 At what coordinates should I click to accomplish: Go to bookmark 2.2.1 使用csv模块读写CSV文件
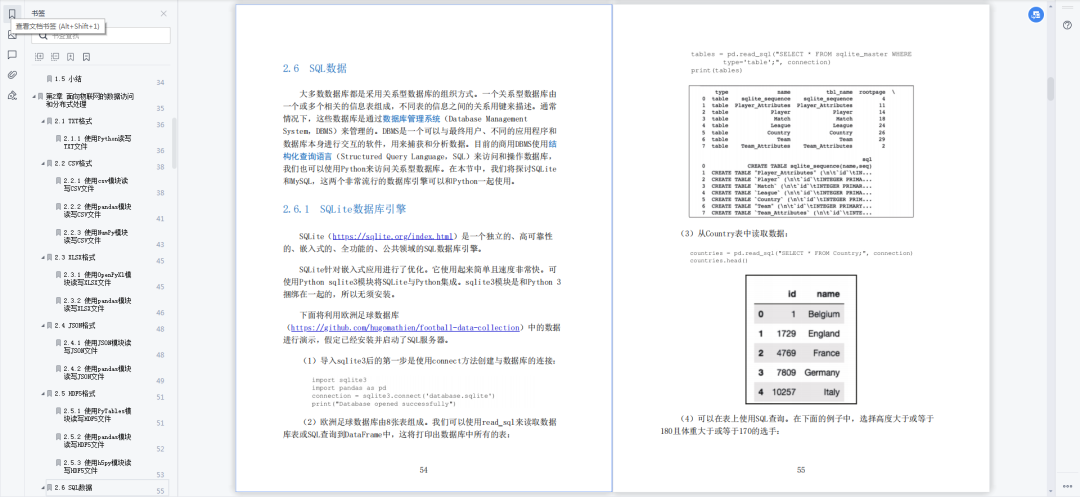(x=96, y=184)
